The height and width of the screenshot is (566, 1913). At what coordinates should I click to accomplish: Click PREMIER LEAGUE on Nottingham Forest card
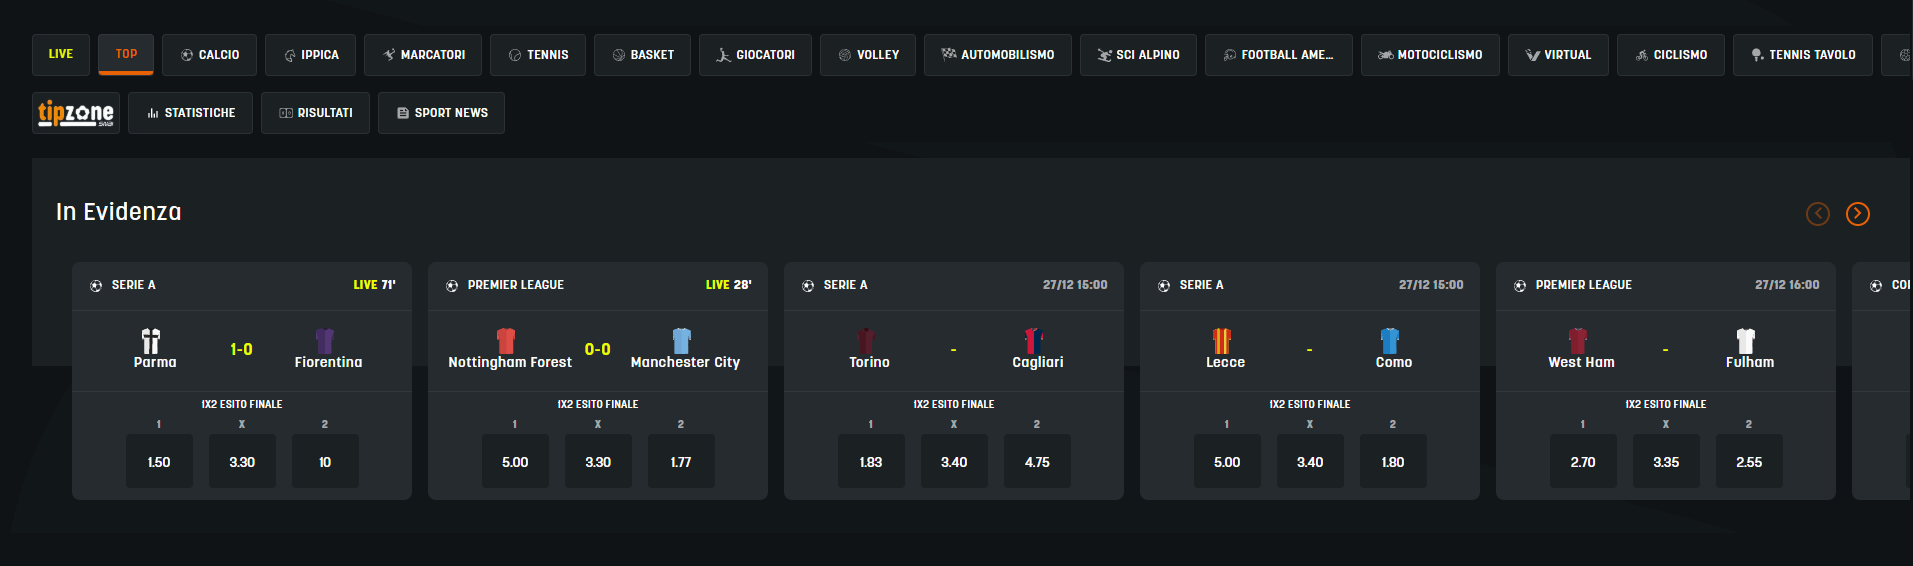tap(516, 285)
